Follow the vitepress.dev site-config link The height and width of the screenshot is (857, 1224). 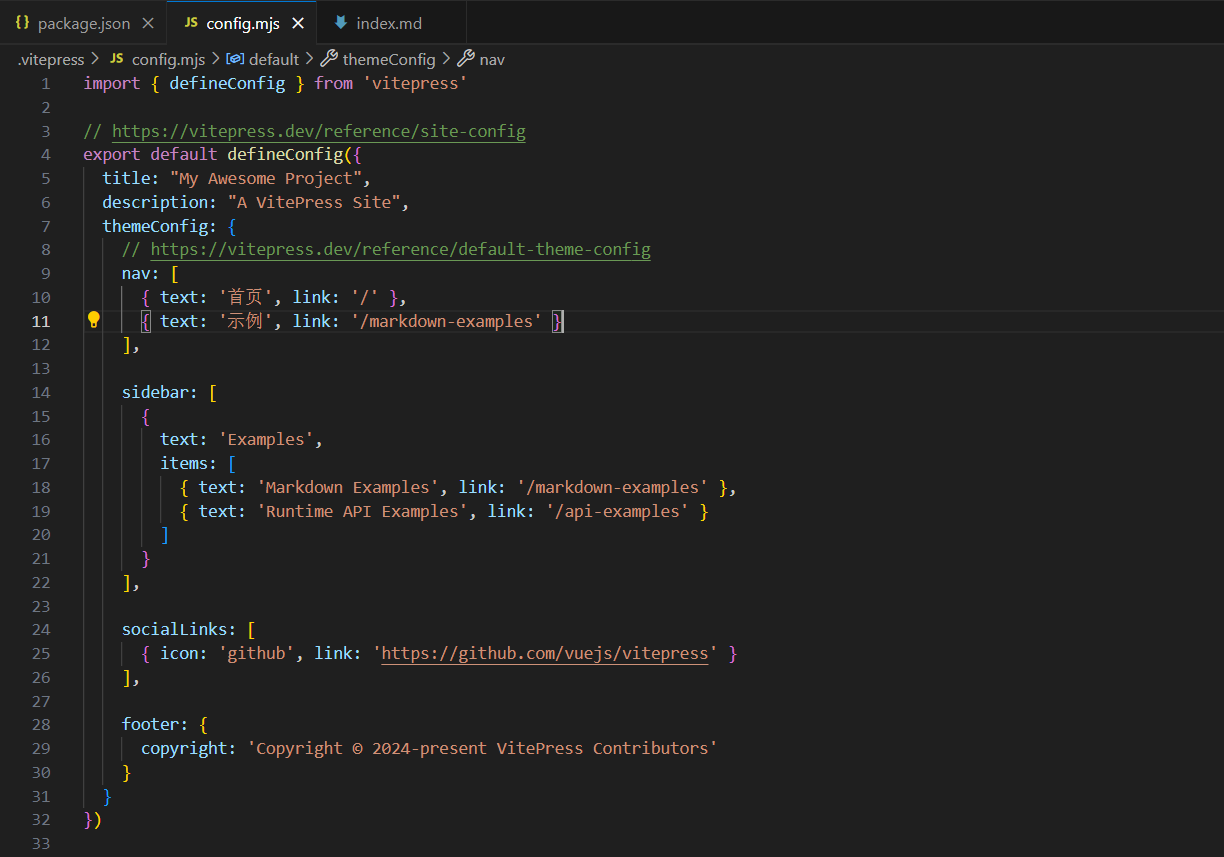(319, 131)
